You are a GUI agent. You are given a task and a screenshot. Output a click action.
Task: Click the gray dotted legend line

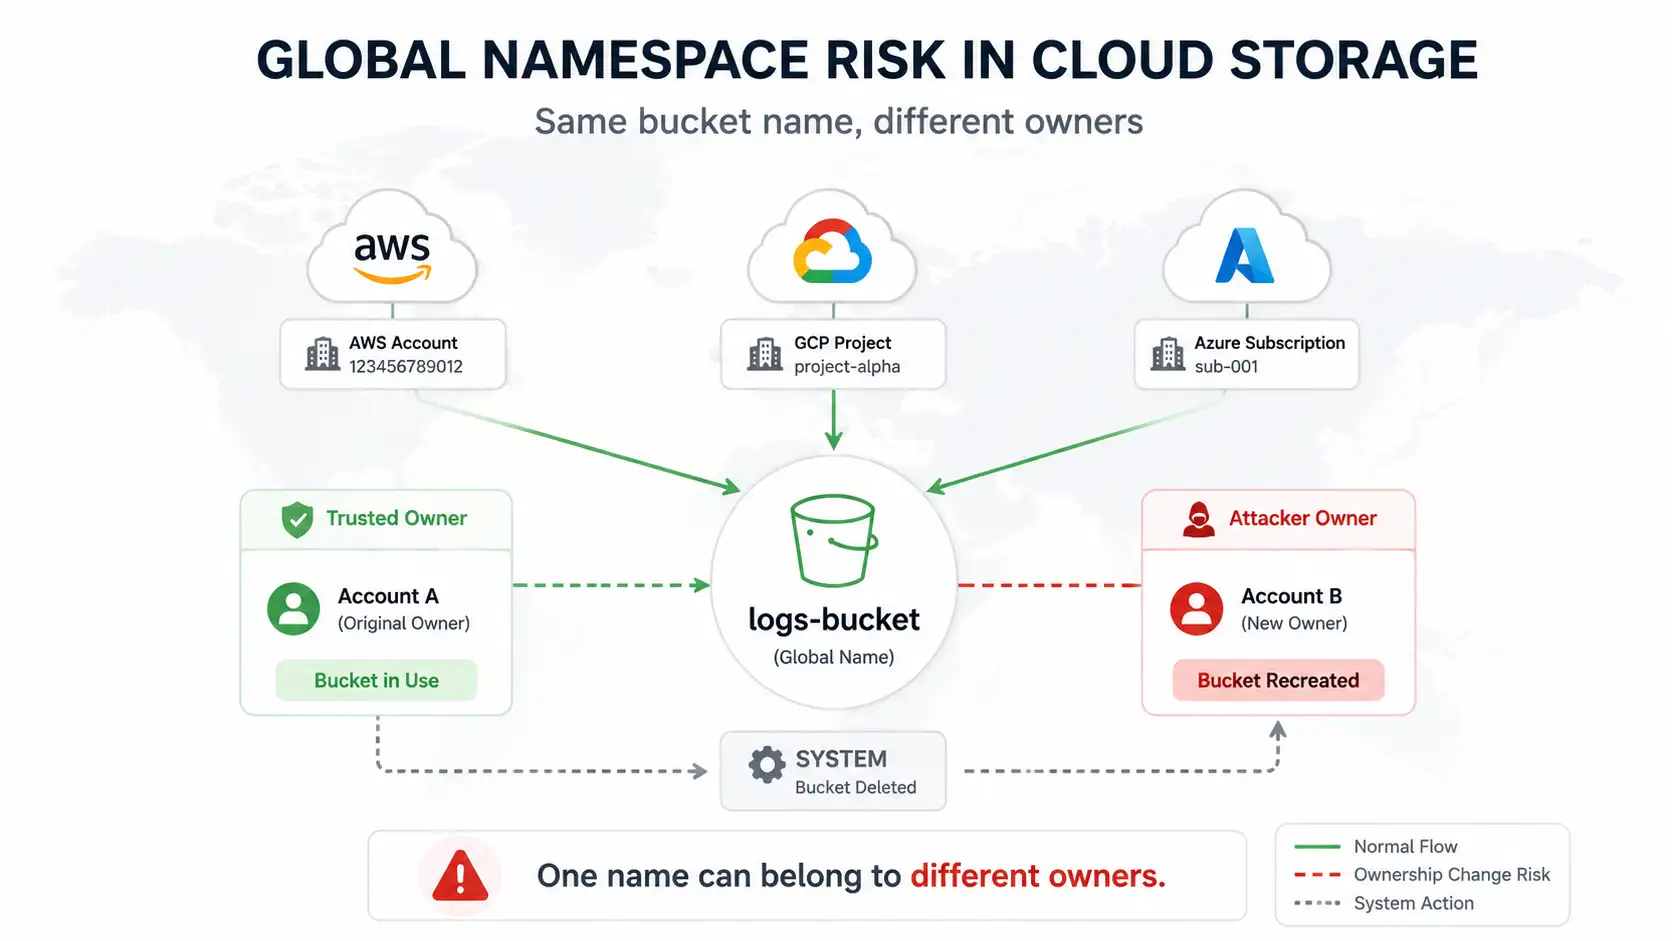point(1317,903)
